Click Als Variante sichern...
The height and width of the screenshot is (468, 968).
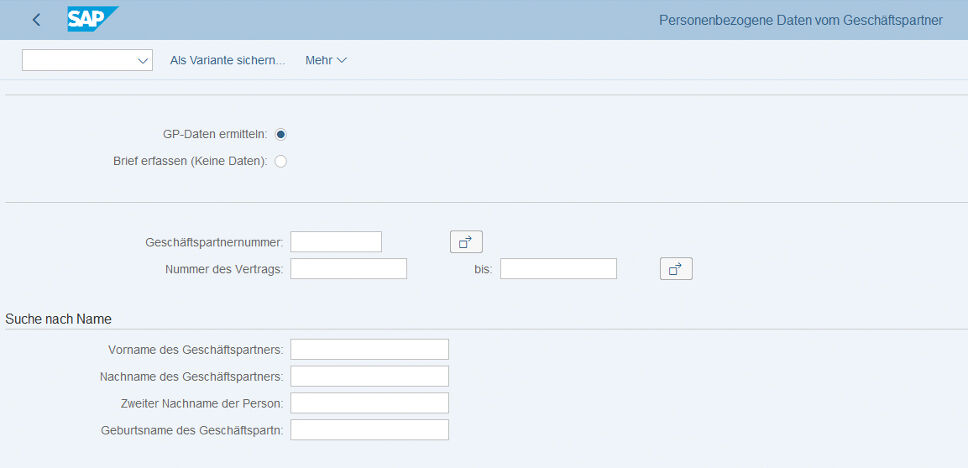coord(228,60)
